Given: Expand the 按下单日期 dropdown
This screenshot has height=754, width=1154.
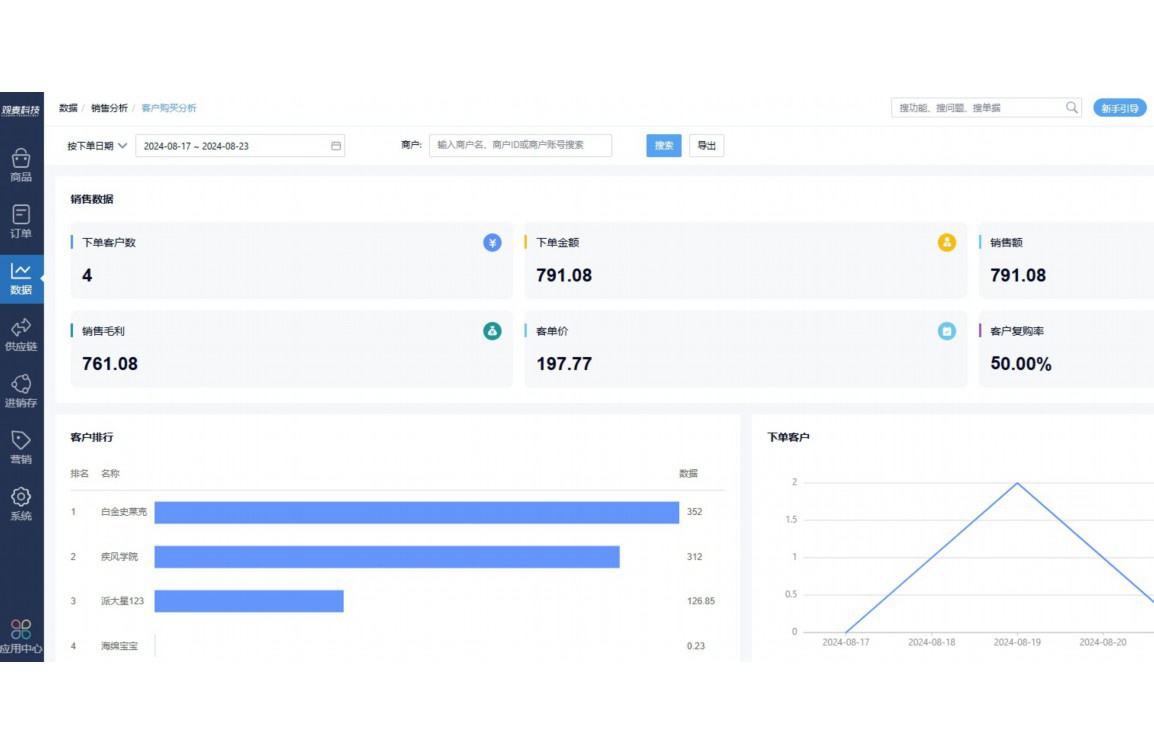Looking at the screenshot, I should coord(97,146).
